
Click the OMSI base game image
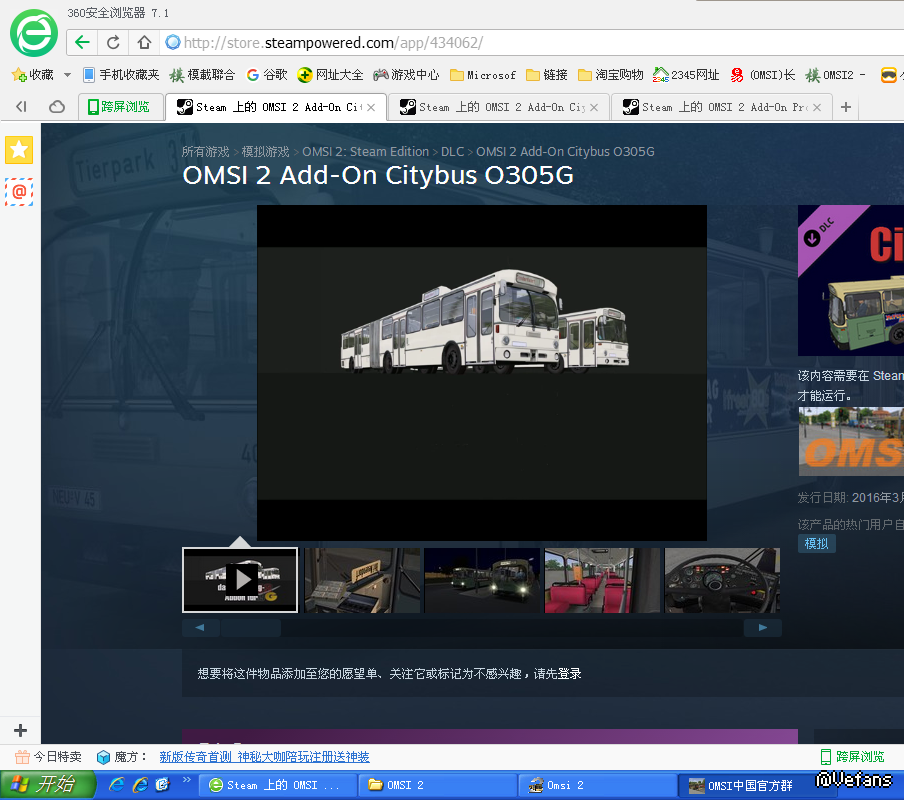point(851,441)
